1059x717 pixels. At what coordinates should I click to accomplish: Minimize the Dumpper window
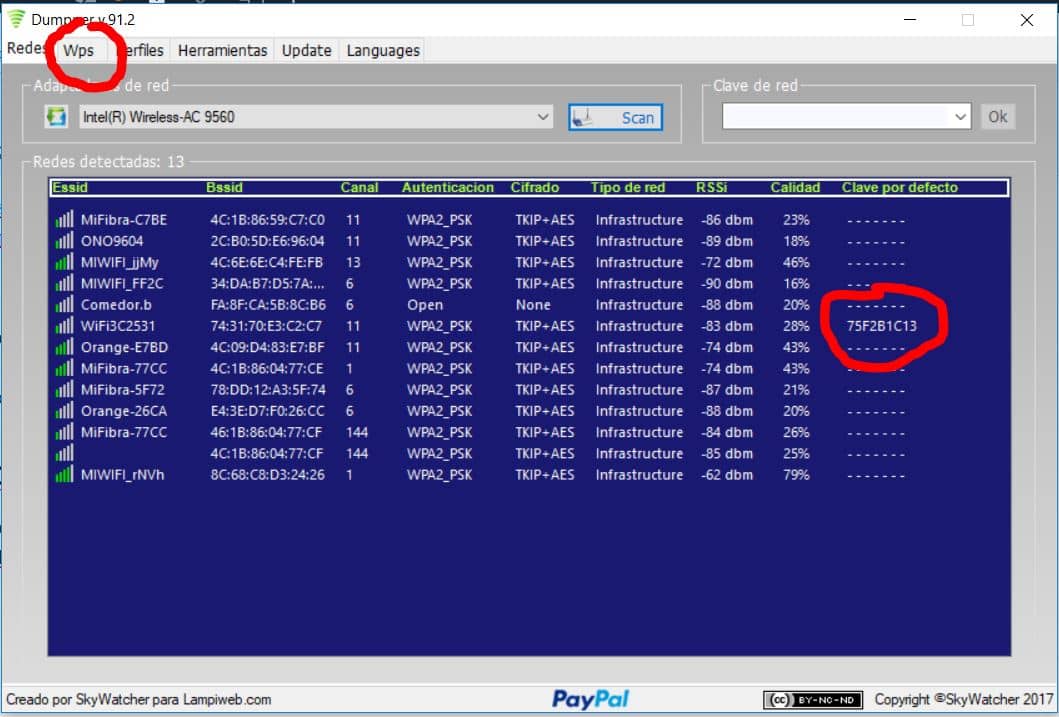pos(910,20)
